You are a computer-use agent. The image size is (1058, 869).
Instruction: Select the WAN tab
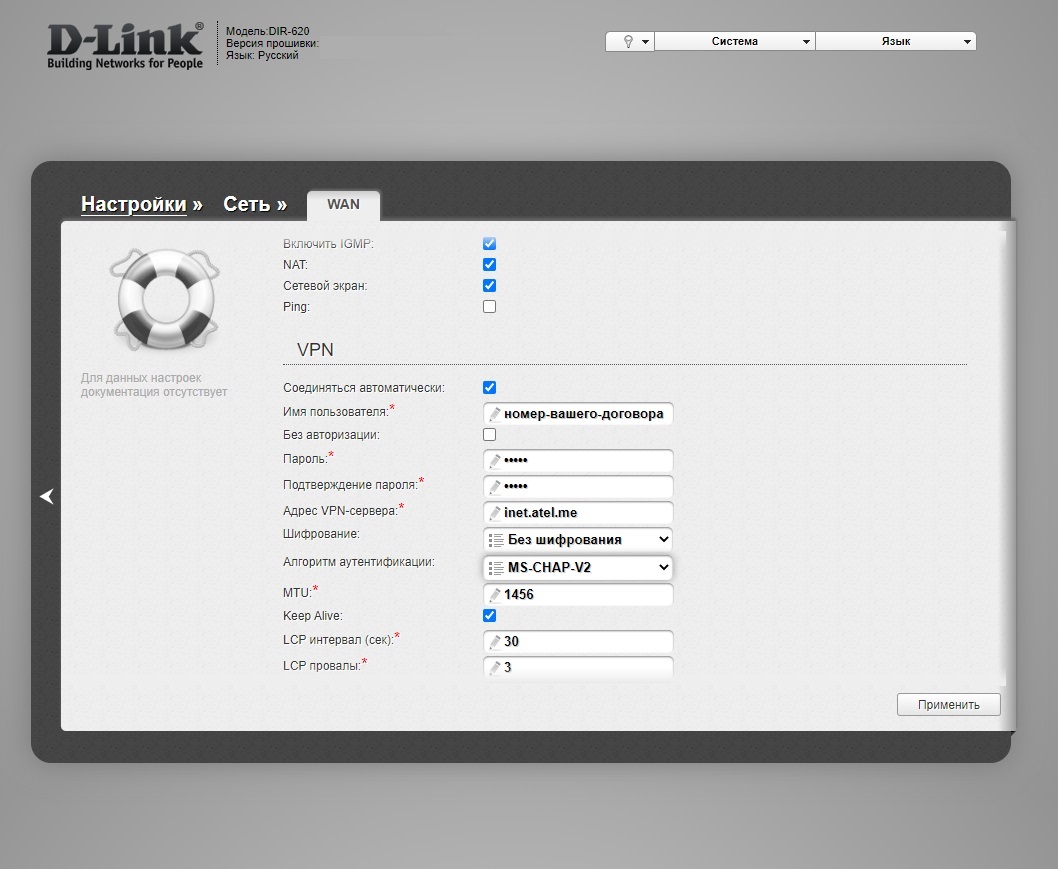343,204
